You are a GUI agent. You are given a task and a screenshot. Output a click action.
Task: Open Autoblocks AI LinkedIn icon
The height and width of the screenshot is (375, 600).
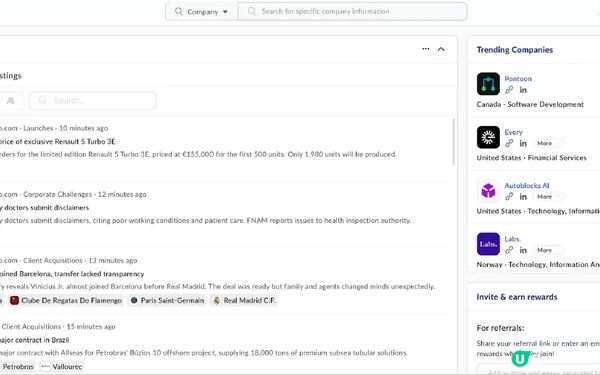click(523, 197)
